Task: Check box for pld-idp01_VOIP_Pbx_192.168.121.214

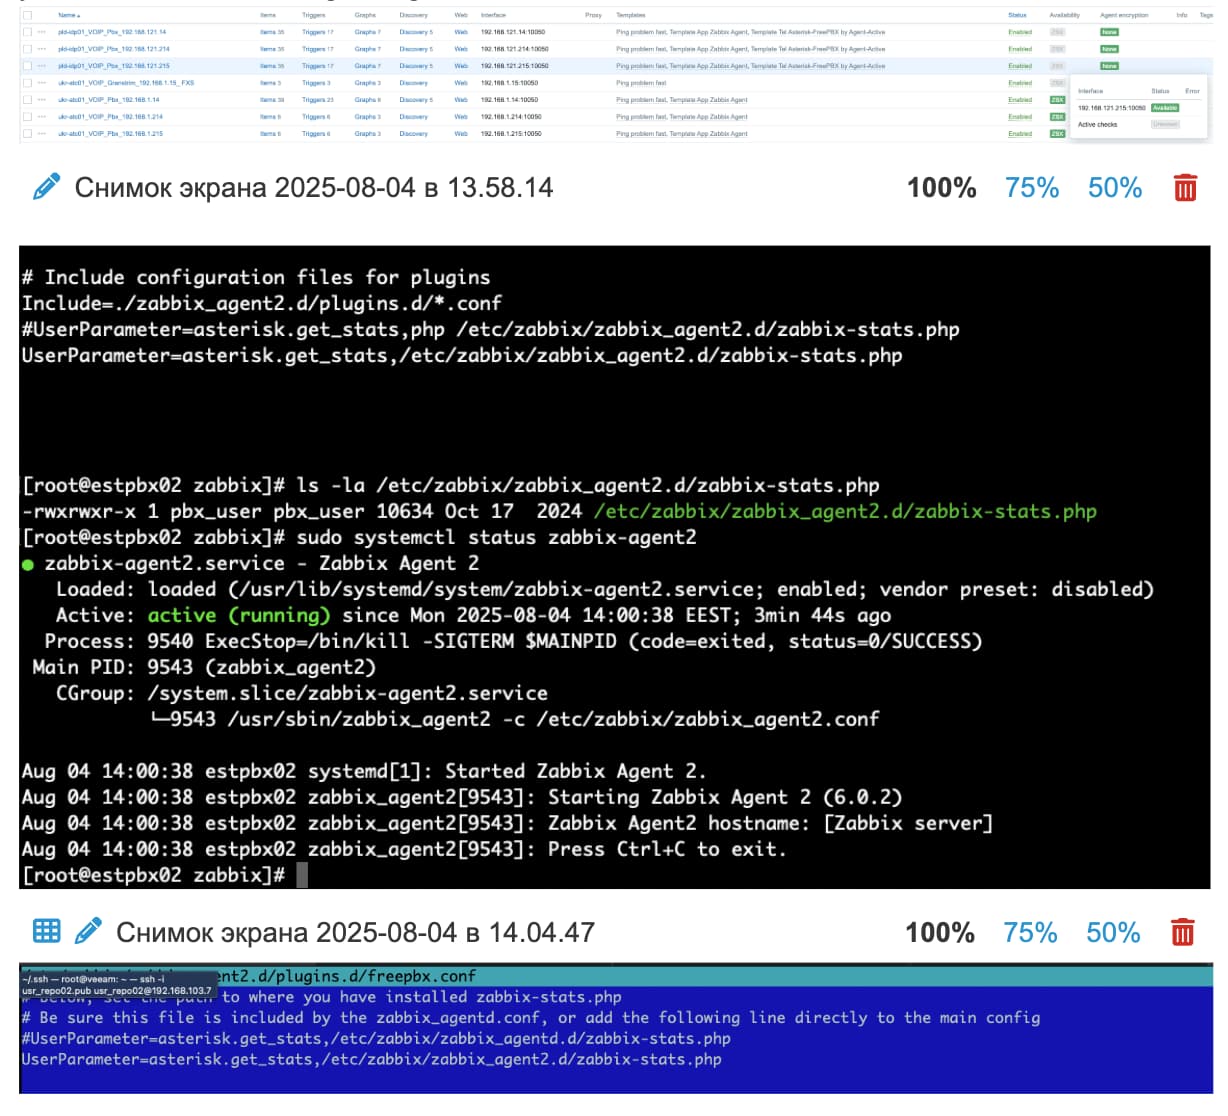Action: pos(27,49)
